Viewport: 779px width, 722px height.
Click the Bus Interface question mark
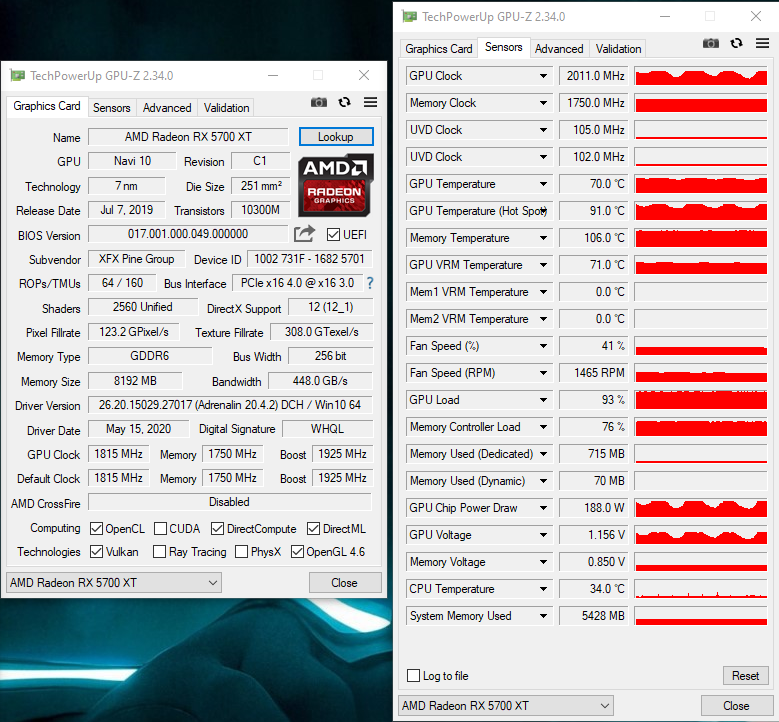click(x=370, y=283)
